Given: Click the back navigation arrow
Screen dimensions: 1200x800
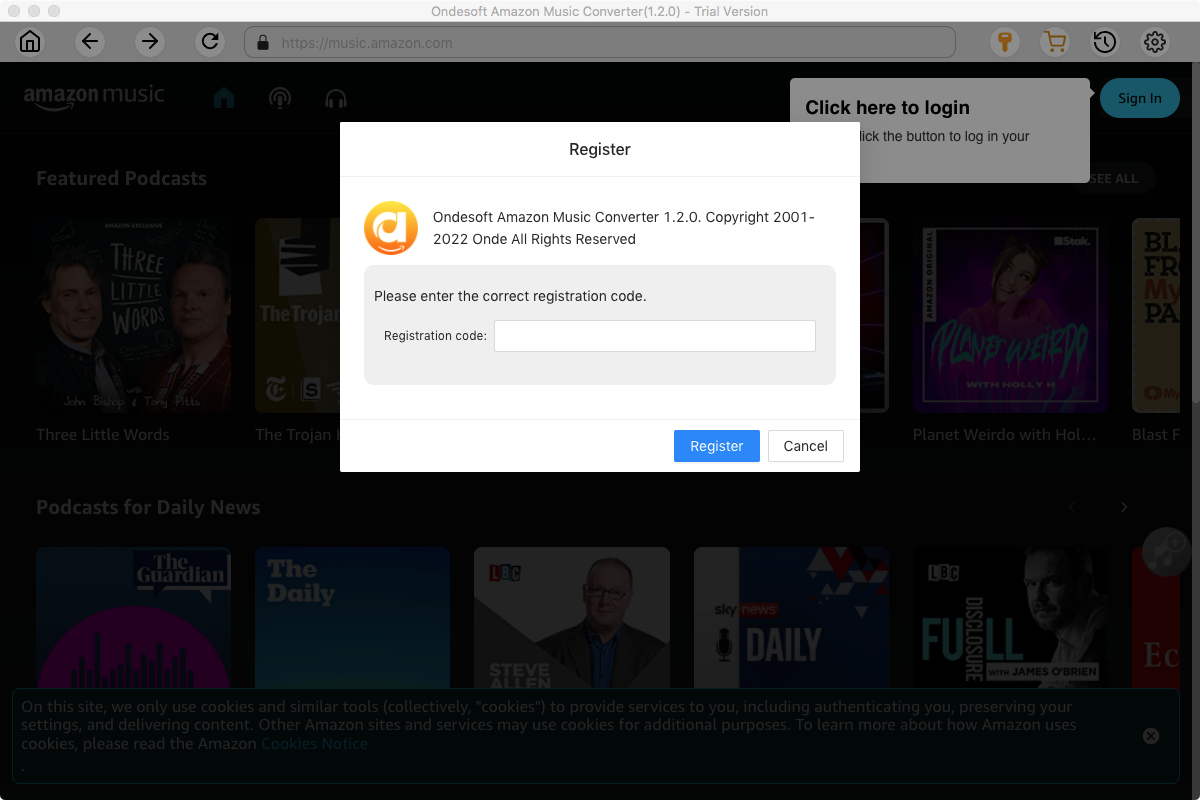Looking at the screenshot, I should 90,42.
